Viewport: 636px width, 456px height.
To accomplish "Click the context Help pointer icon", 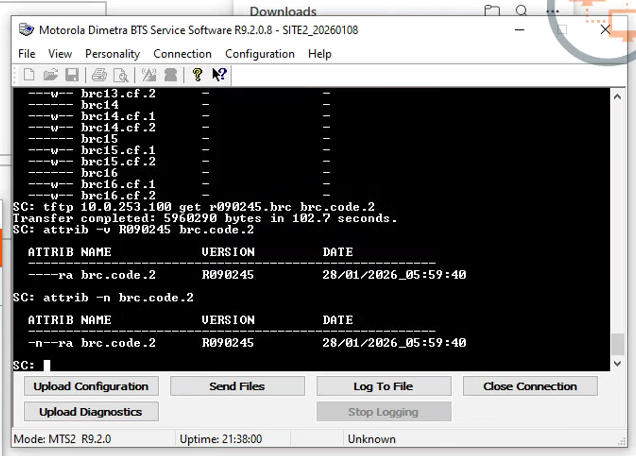I will [x=219, y=75].
